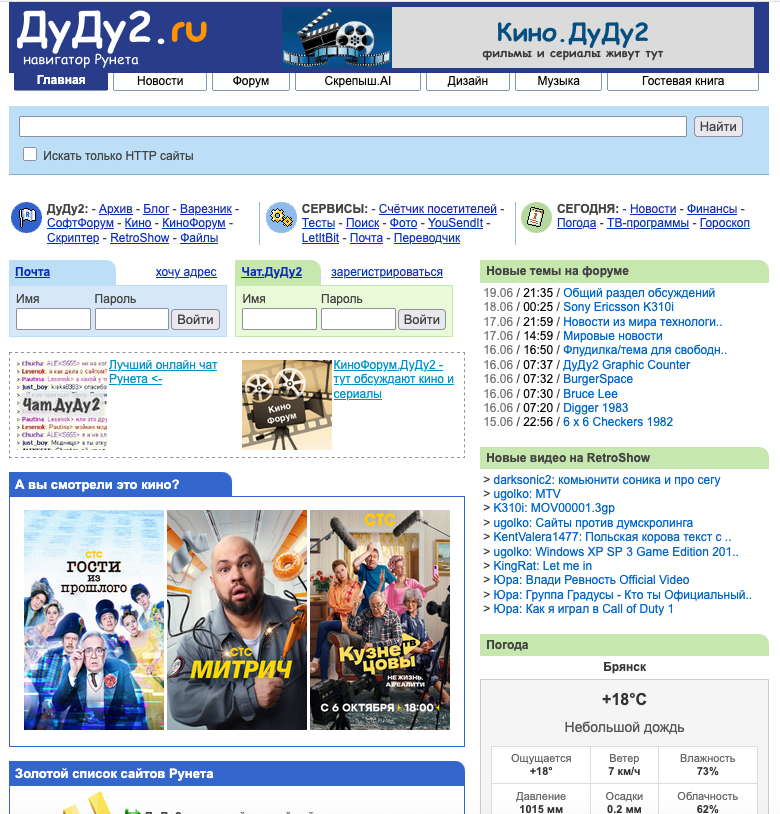780x814 pixels.
Task: Click the Брянск weather city label
Action: 624,667
